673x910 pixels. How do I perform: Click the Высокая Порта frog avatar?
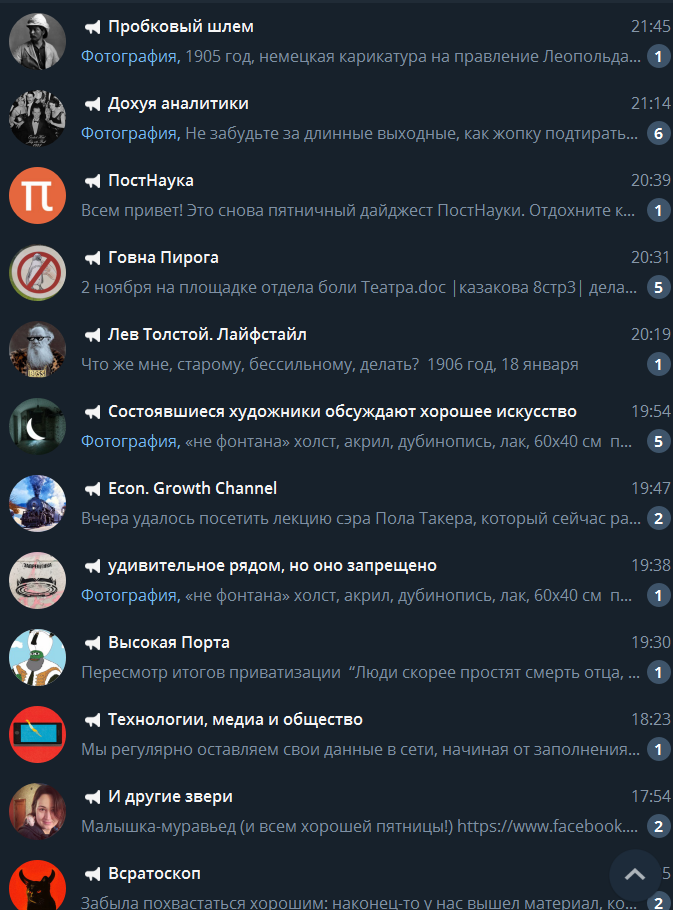tap(37, 658)
